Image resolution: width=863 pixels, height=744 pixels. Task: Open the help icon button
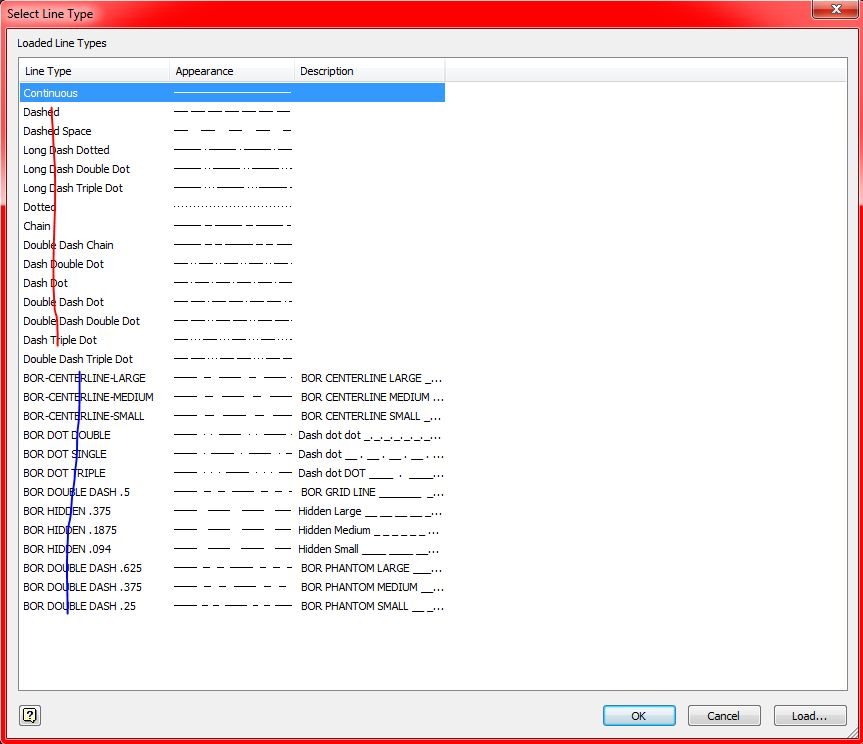(x=30, y=715)
